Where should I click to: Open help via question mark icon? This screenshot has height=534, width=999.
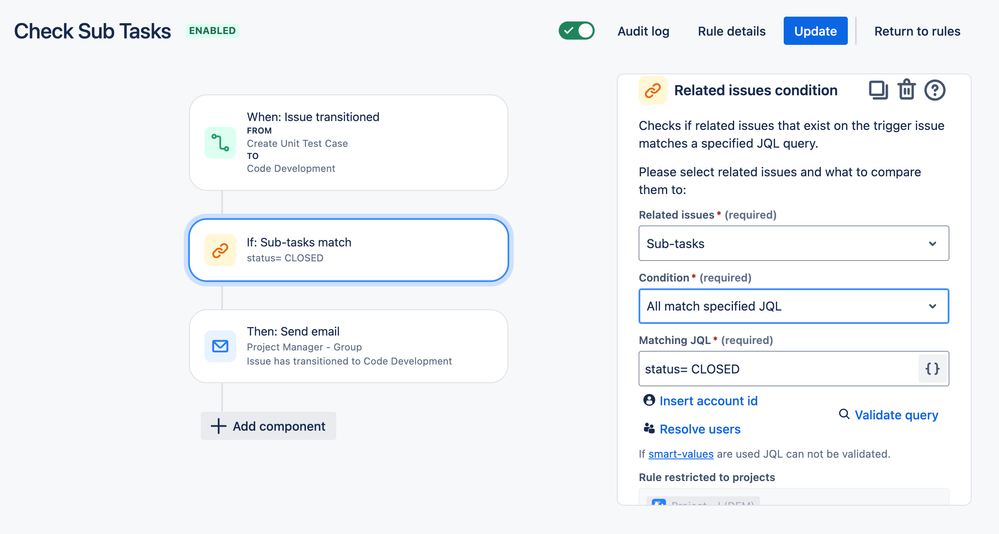coord(934,90)
